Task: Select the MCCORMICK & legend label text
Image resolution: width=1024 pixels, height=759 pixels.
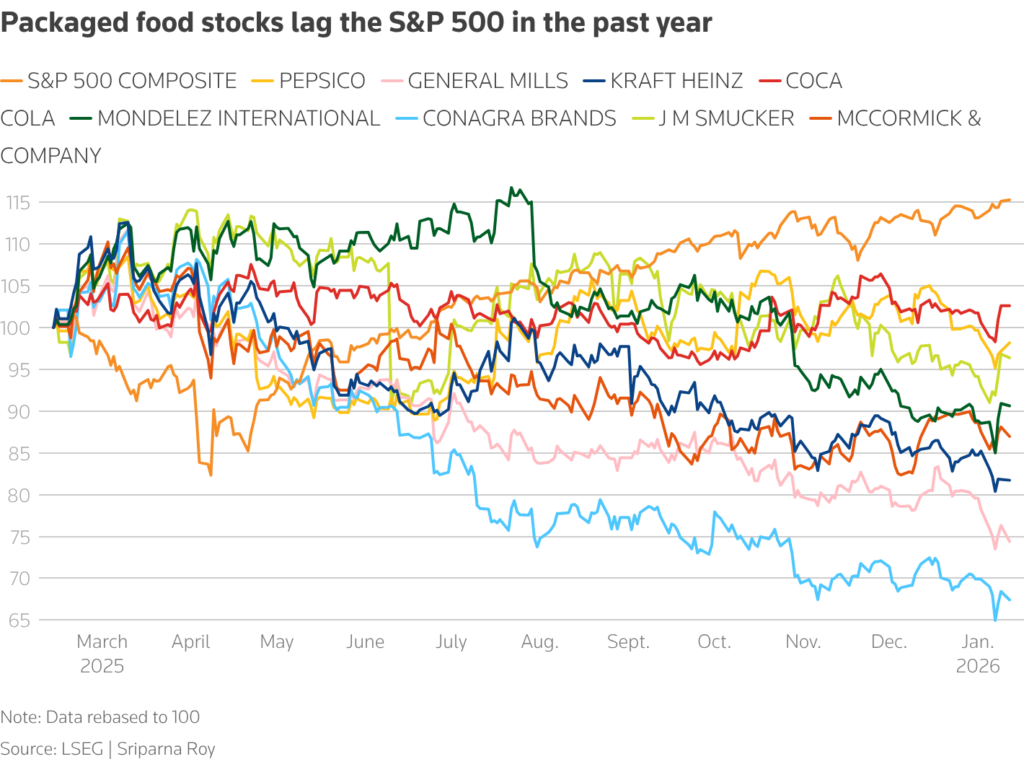Action: coord(908,118)
